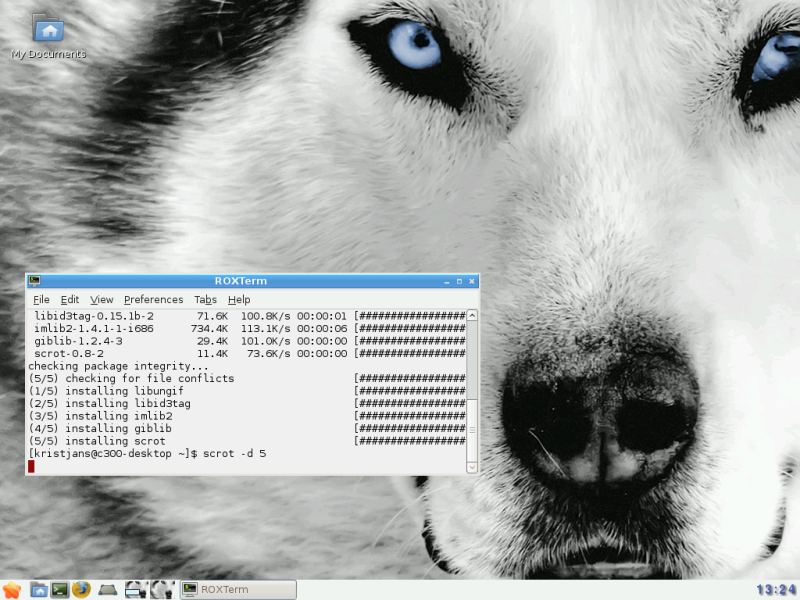Click the terminal scrollbar up arrow
The image size is (800, 600).
point(472,315)
